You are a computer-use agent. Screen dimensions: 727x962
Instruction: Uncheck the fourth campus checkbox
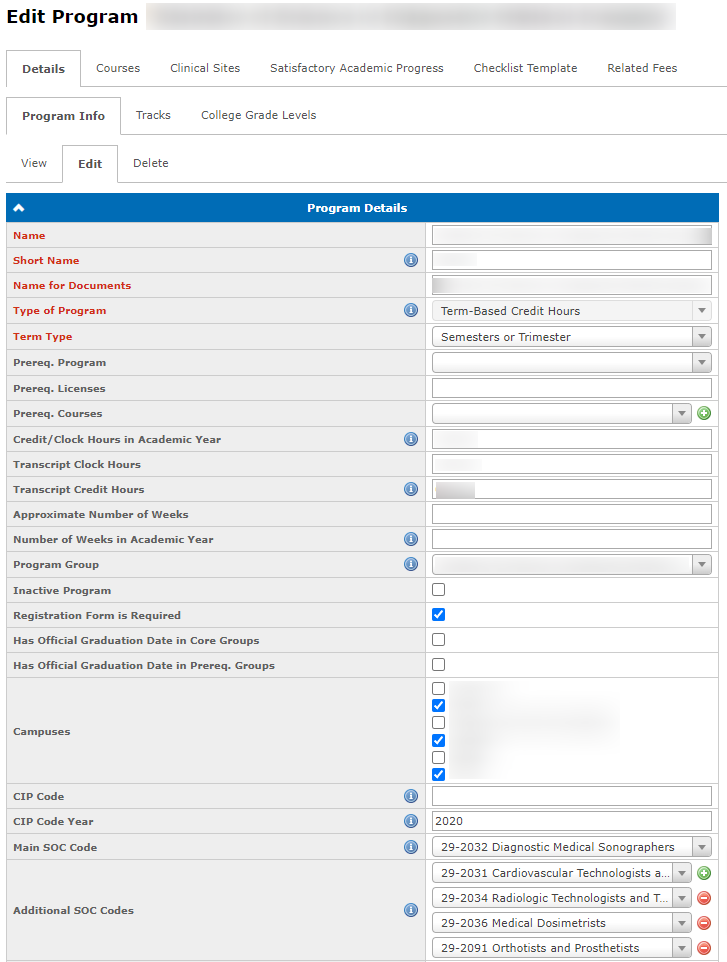(439, 741)
